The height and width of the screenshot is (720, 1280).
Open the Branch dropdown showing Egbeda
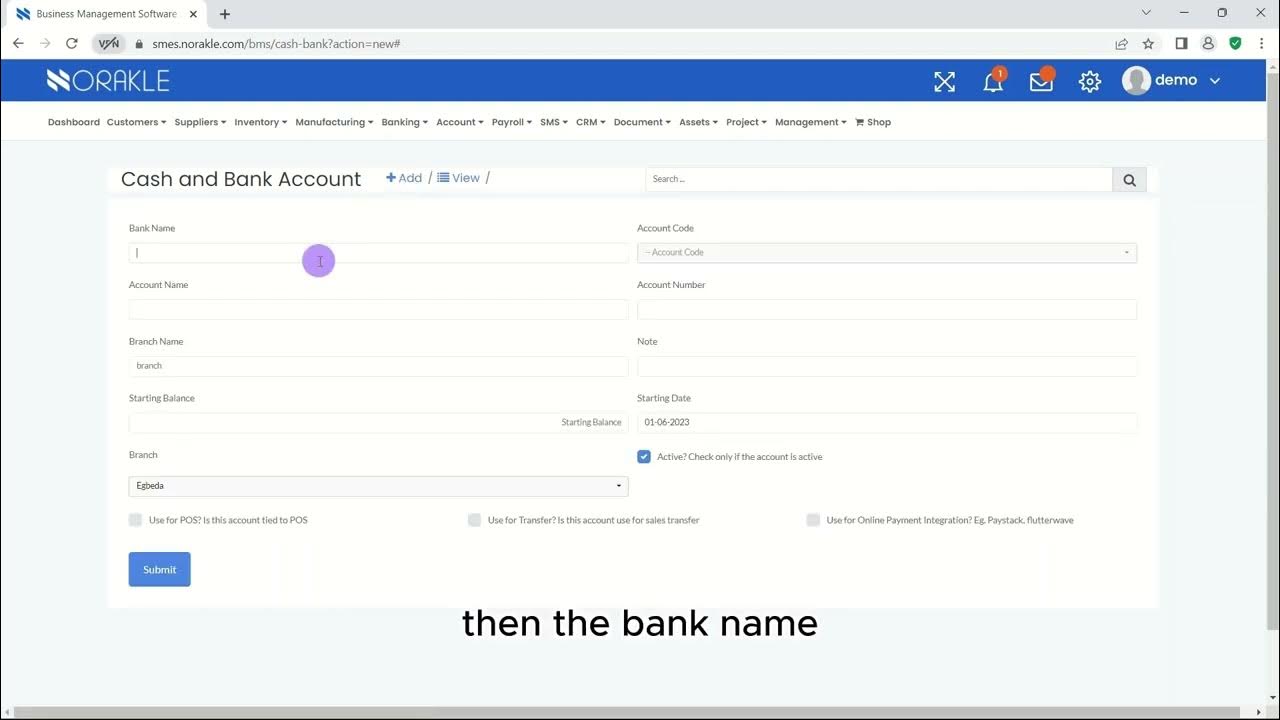[378, 486]
